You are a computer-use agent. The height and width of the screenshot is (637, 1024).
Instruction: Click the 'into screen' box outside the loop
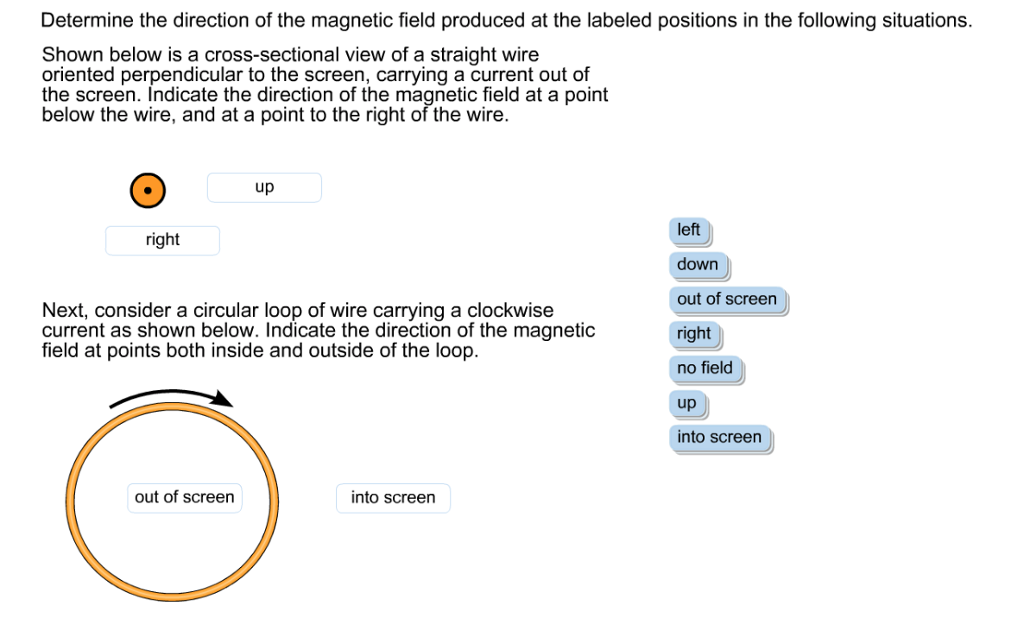point(393,497)
